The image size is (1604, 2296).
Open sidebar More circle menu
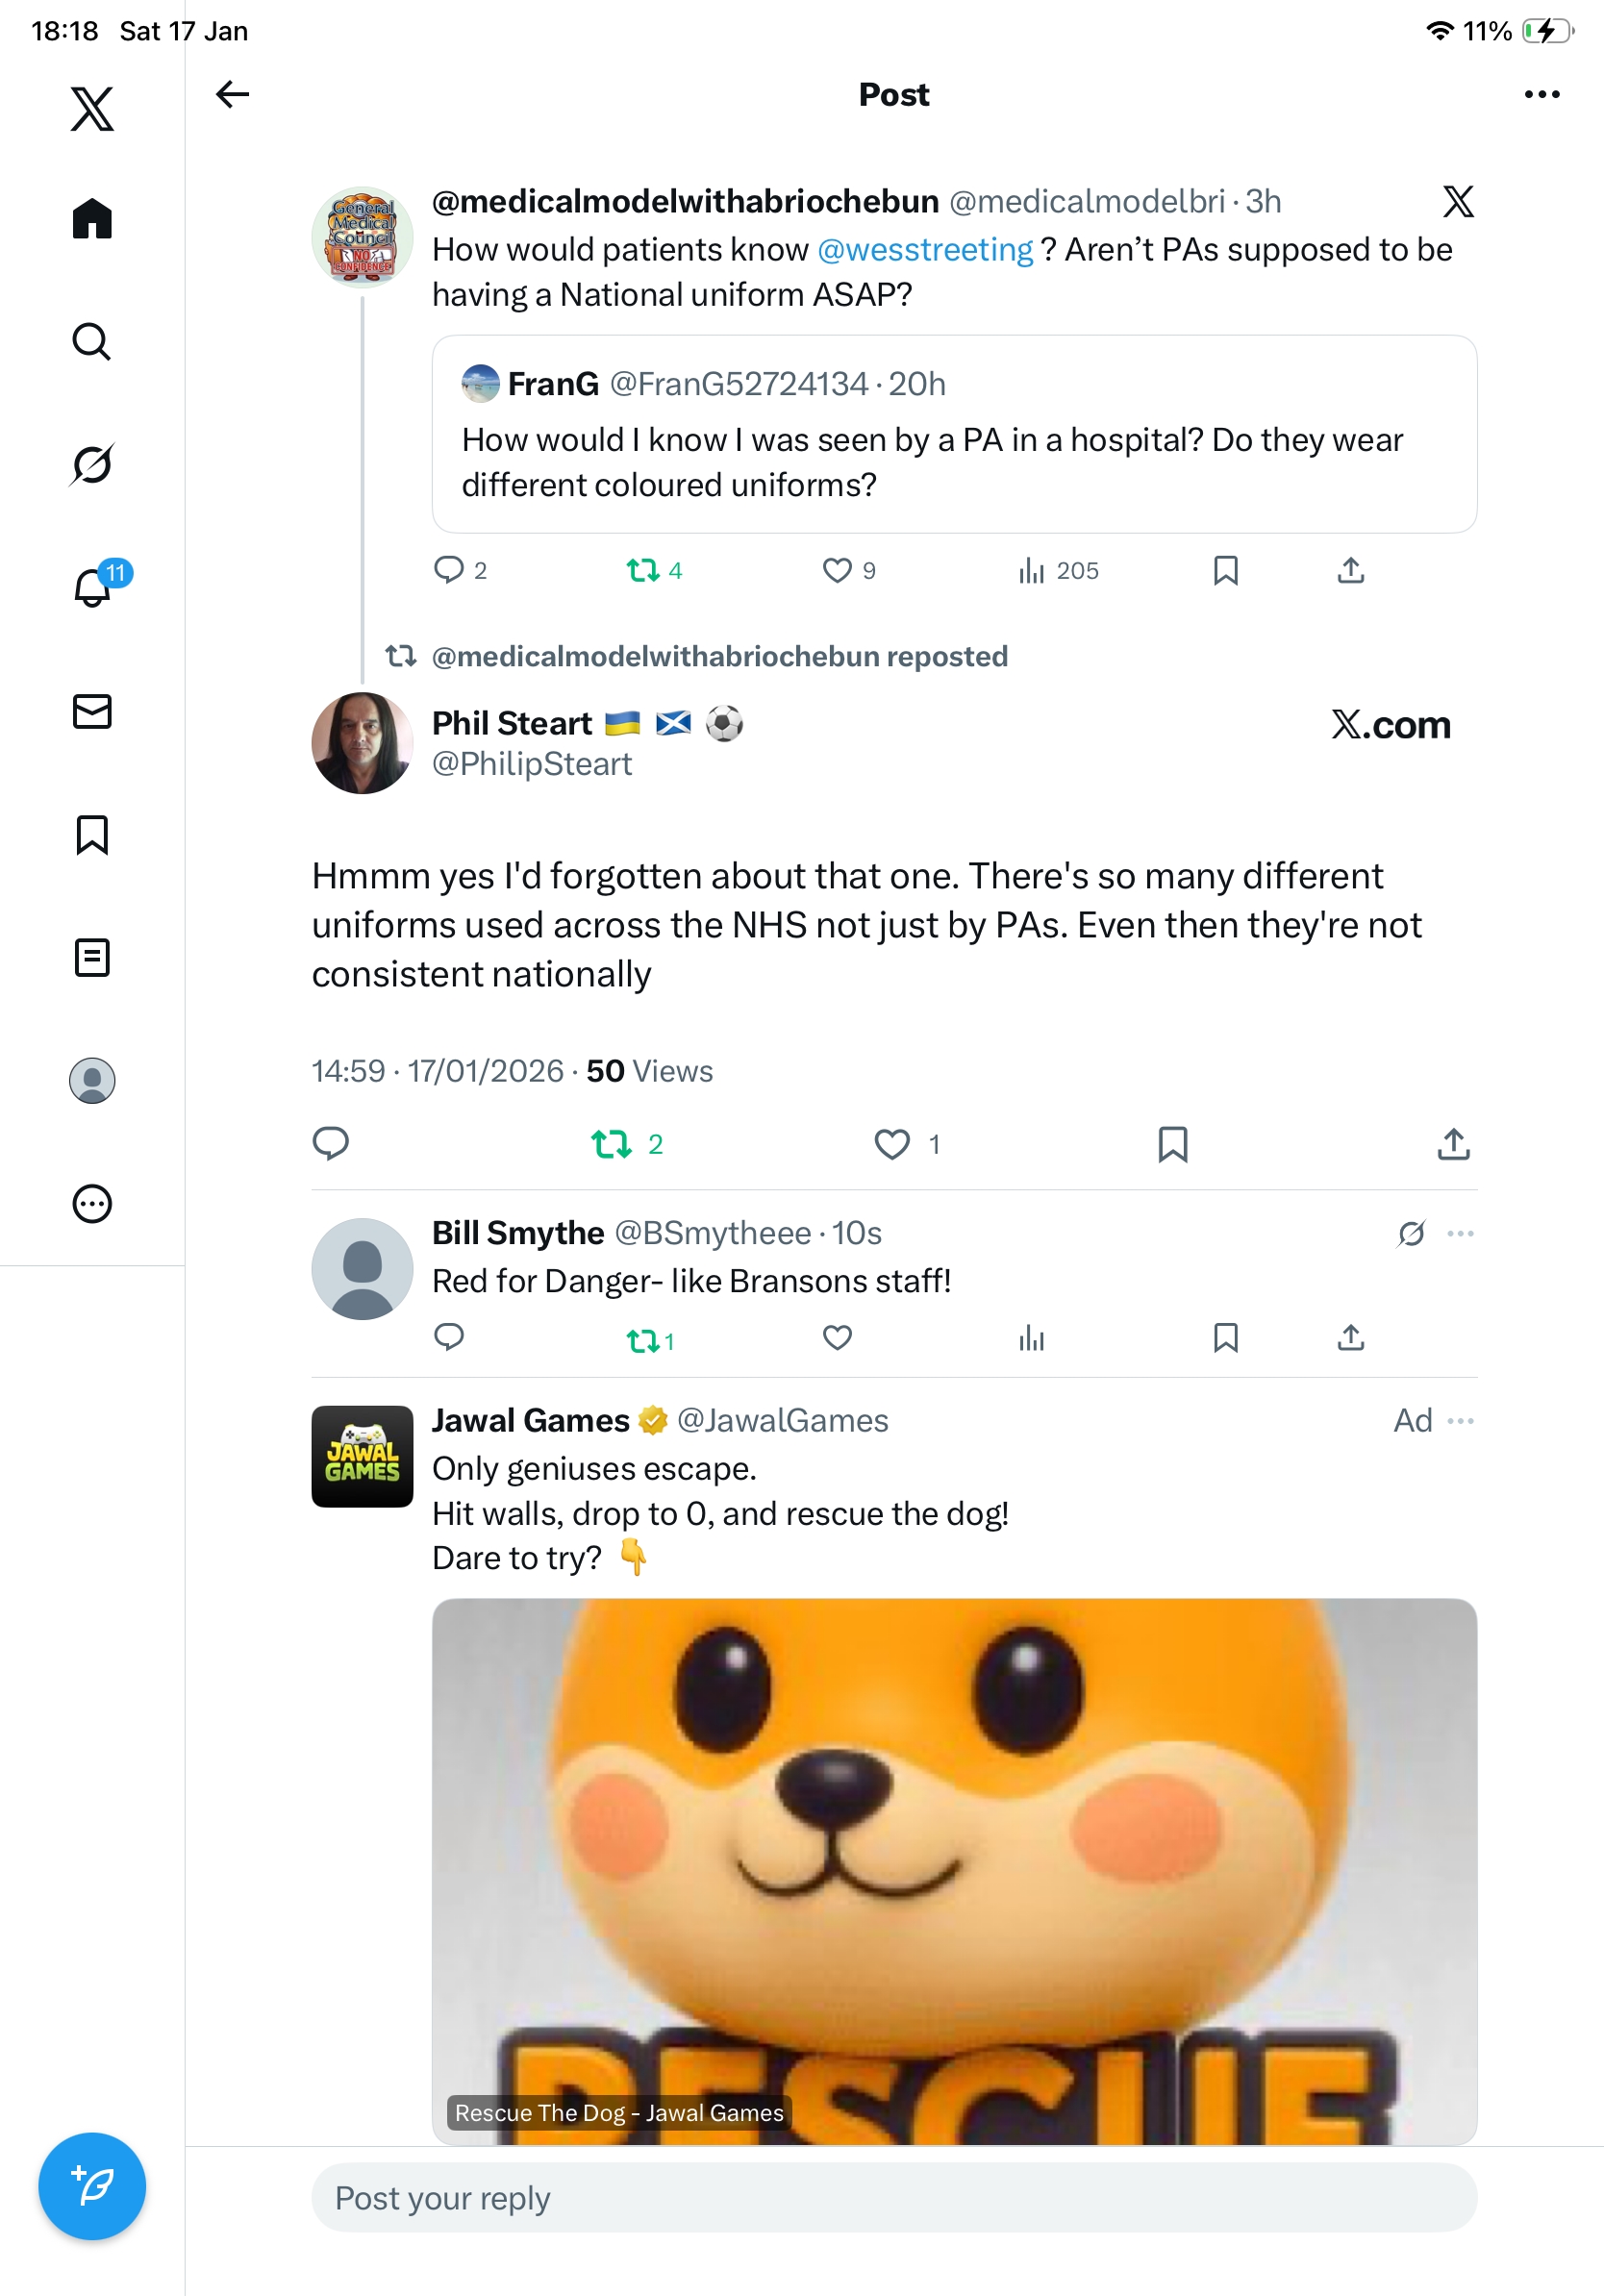pos(92,1203)
